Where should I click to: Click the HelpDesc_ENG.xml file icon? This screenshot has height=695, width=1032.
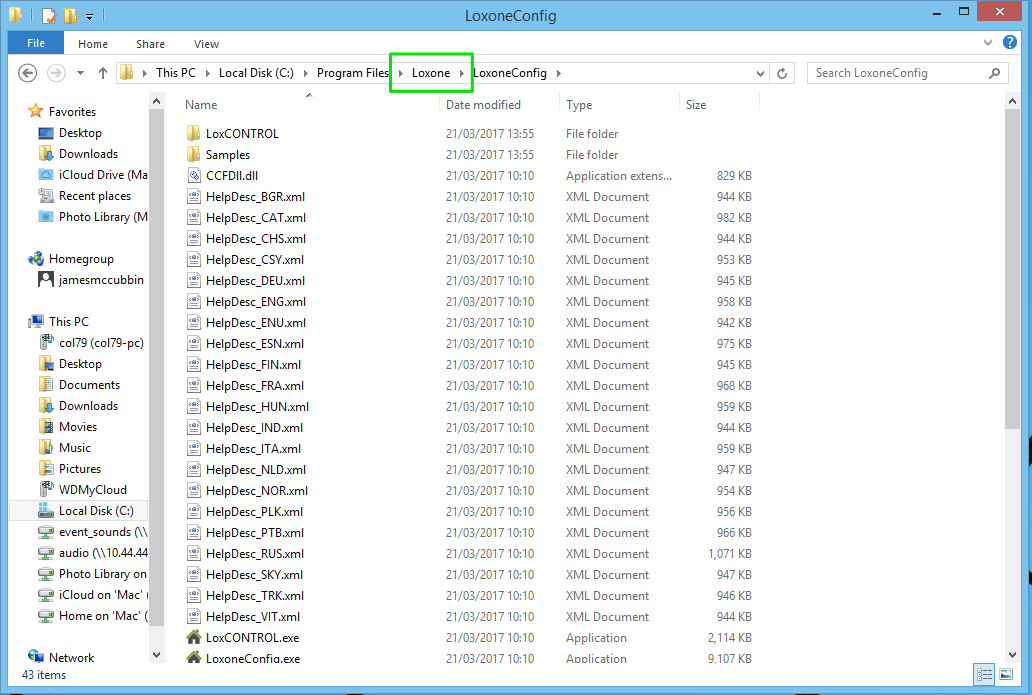coord(194,301)
